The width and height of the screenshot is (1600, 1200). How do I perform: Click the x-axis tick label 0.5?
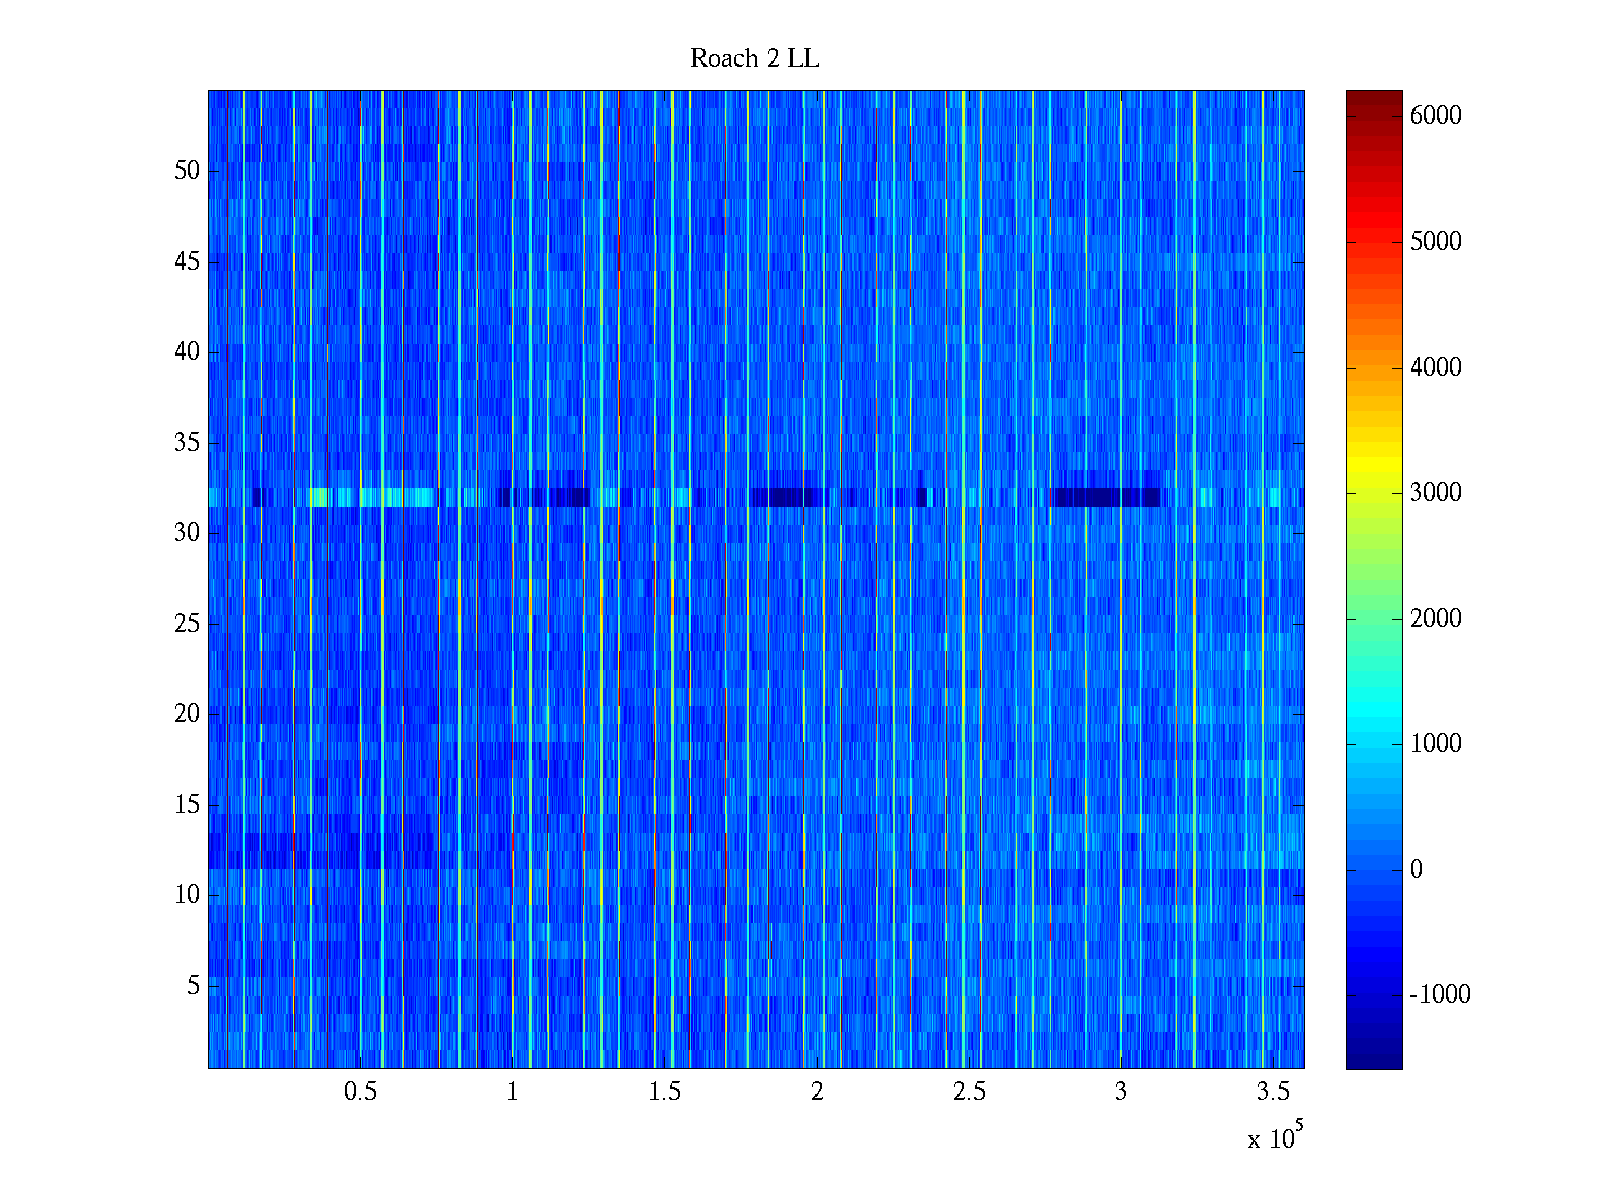360,1092
